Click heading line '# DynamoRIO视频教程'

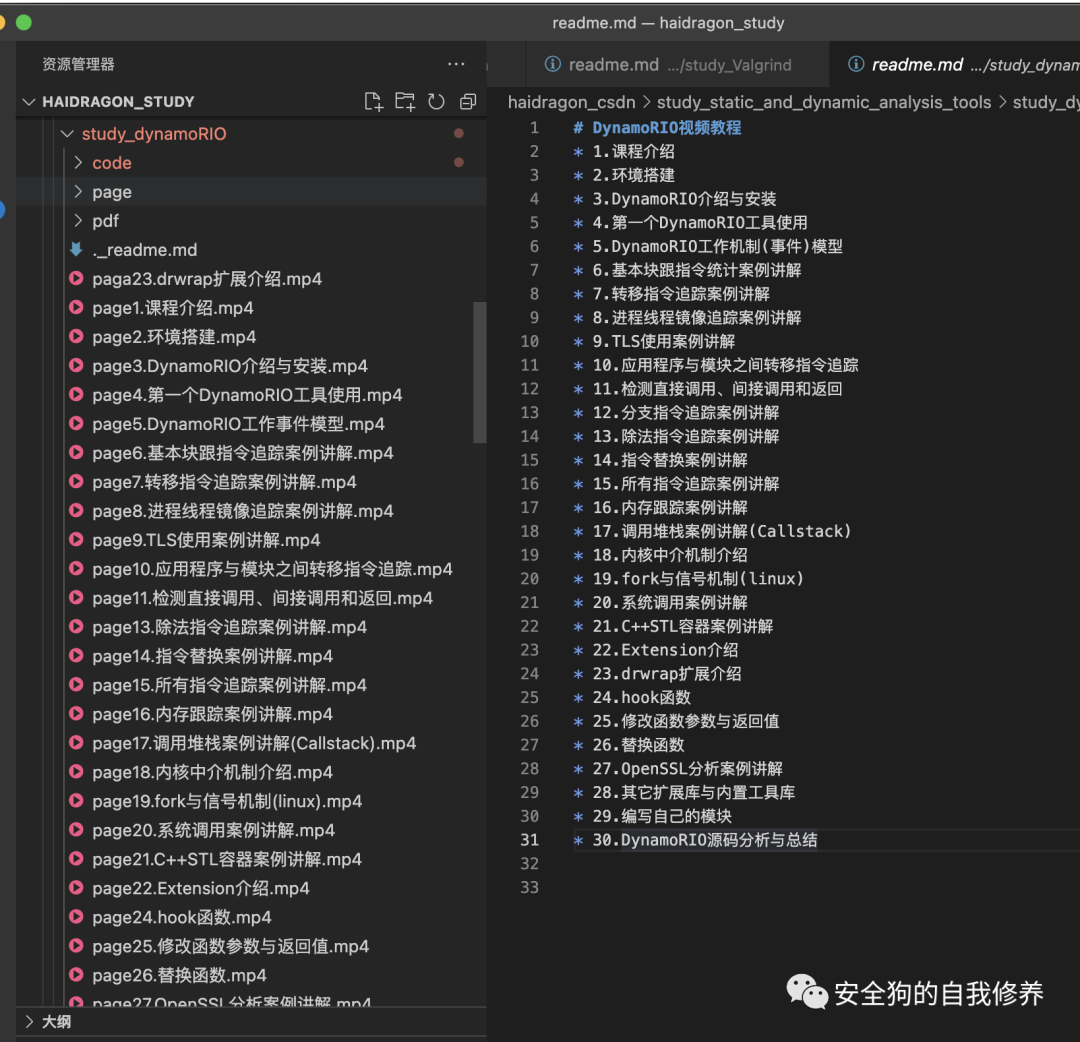(658, 127)
